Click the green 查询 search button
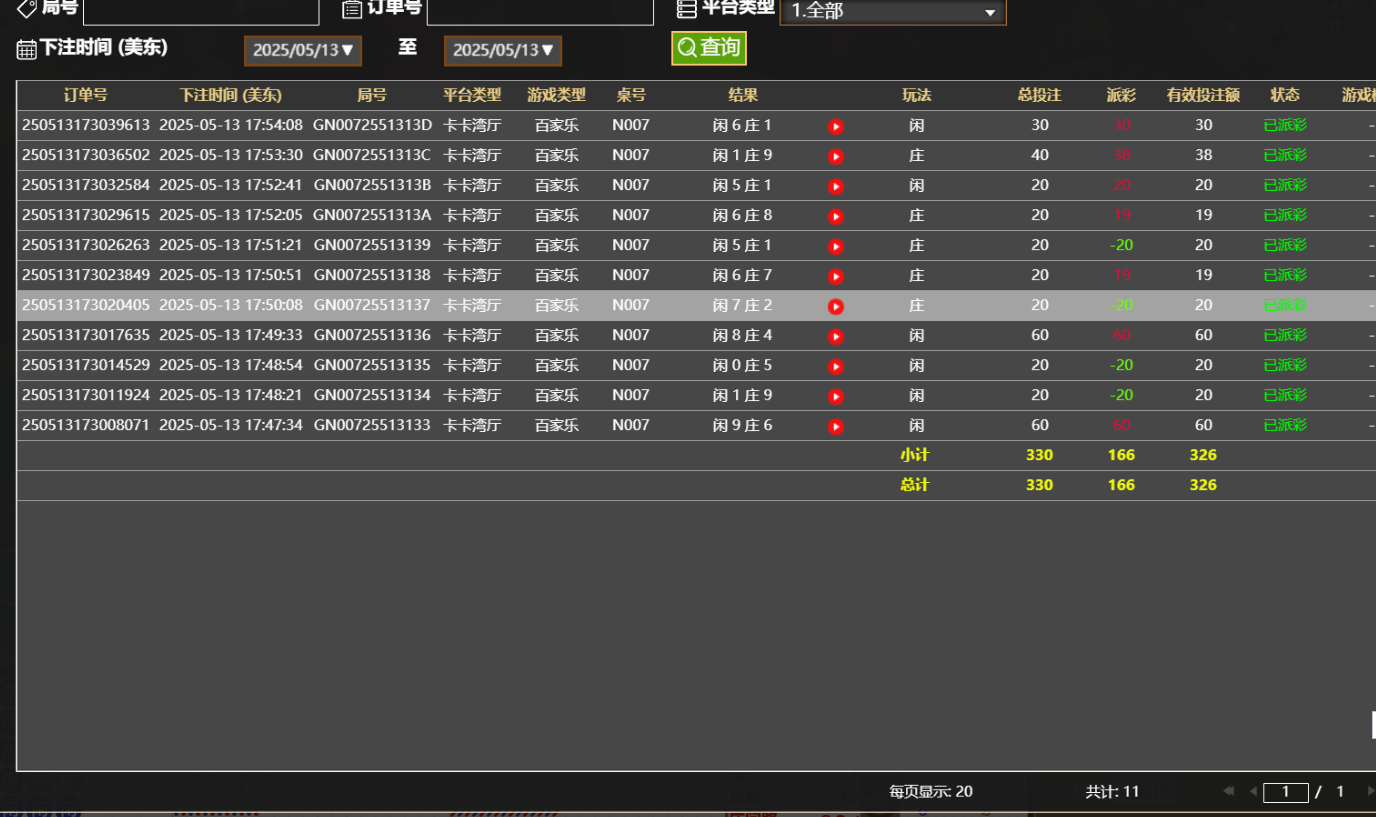The image size is (1376, 817). tap(709, 48)
